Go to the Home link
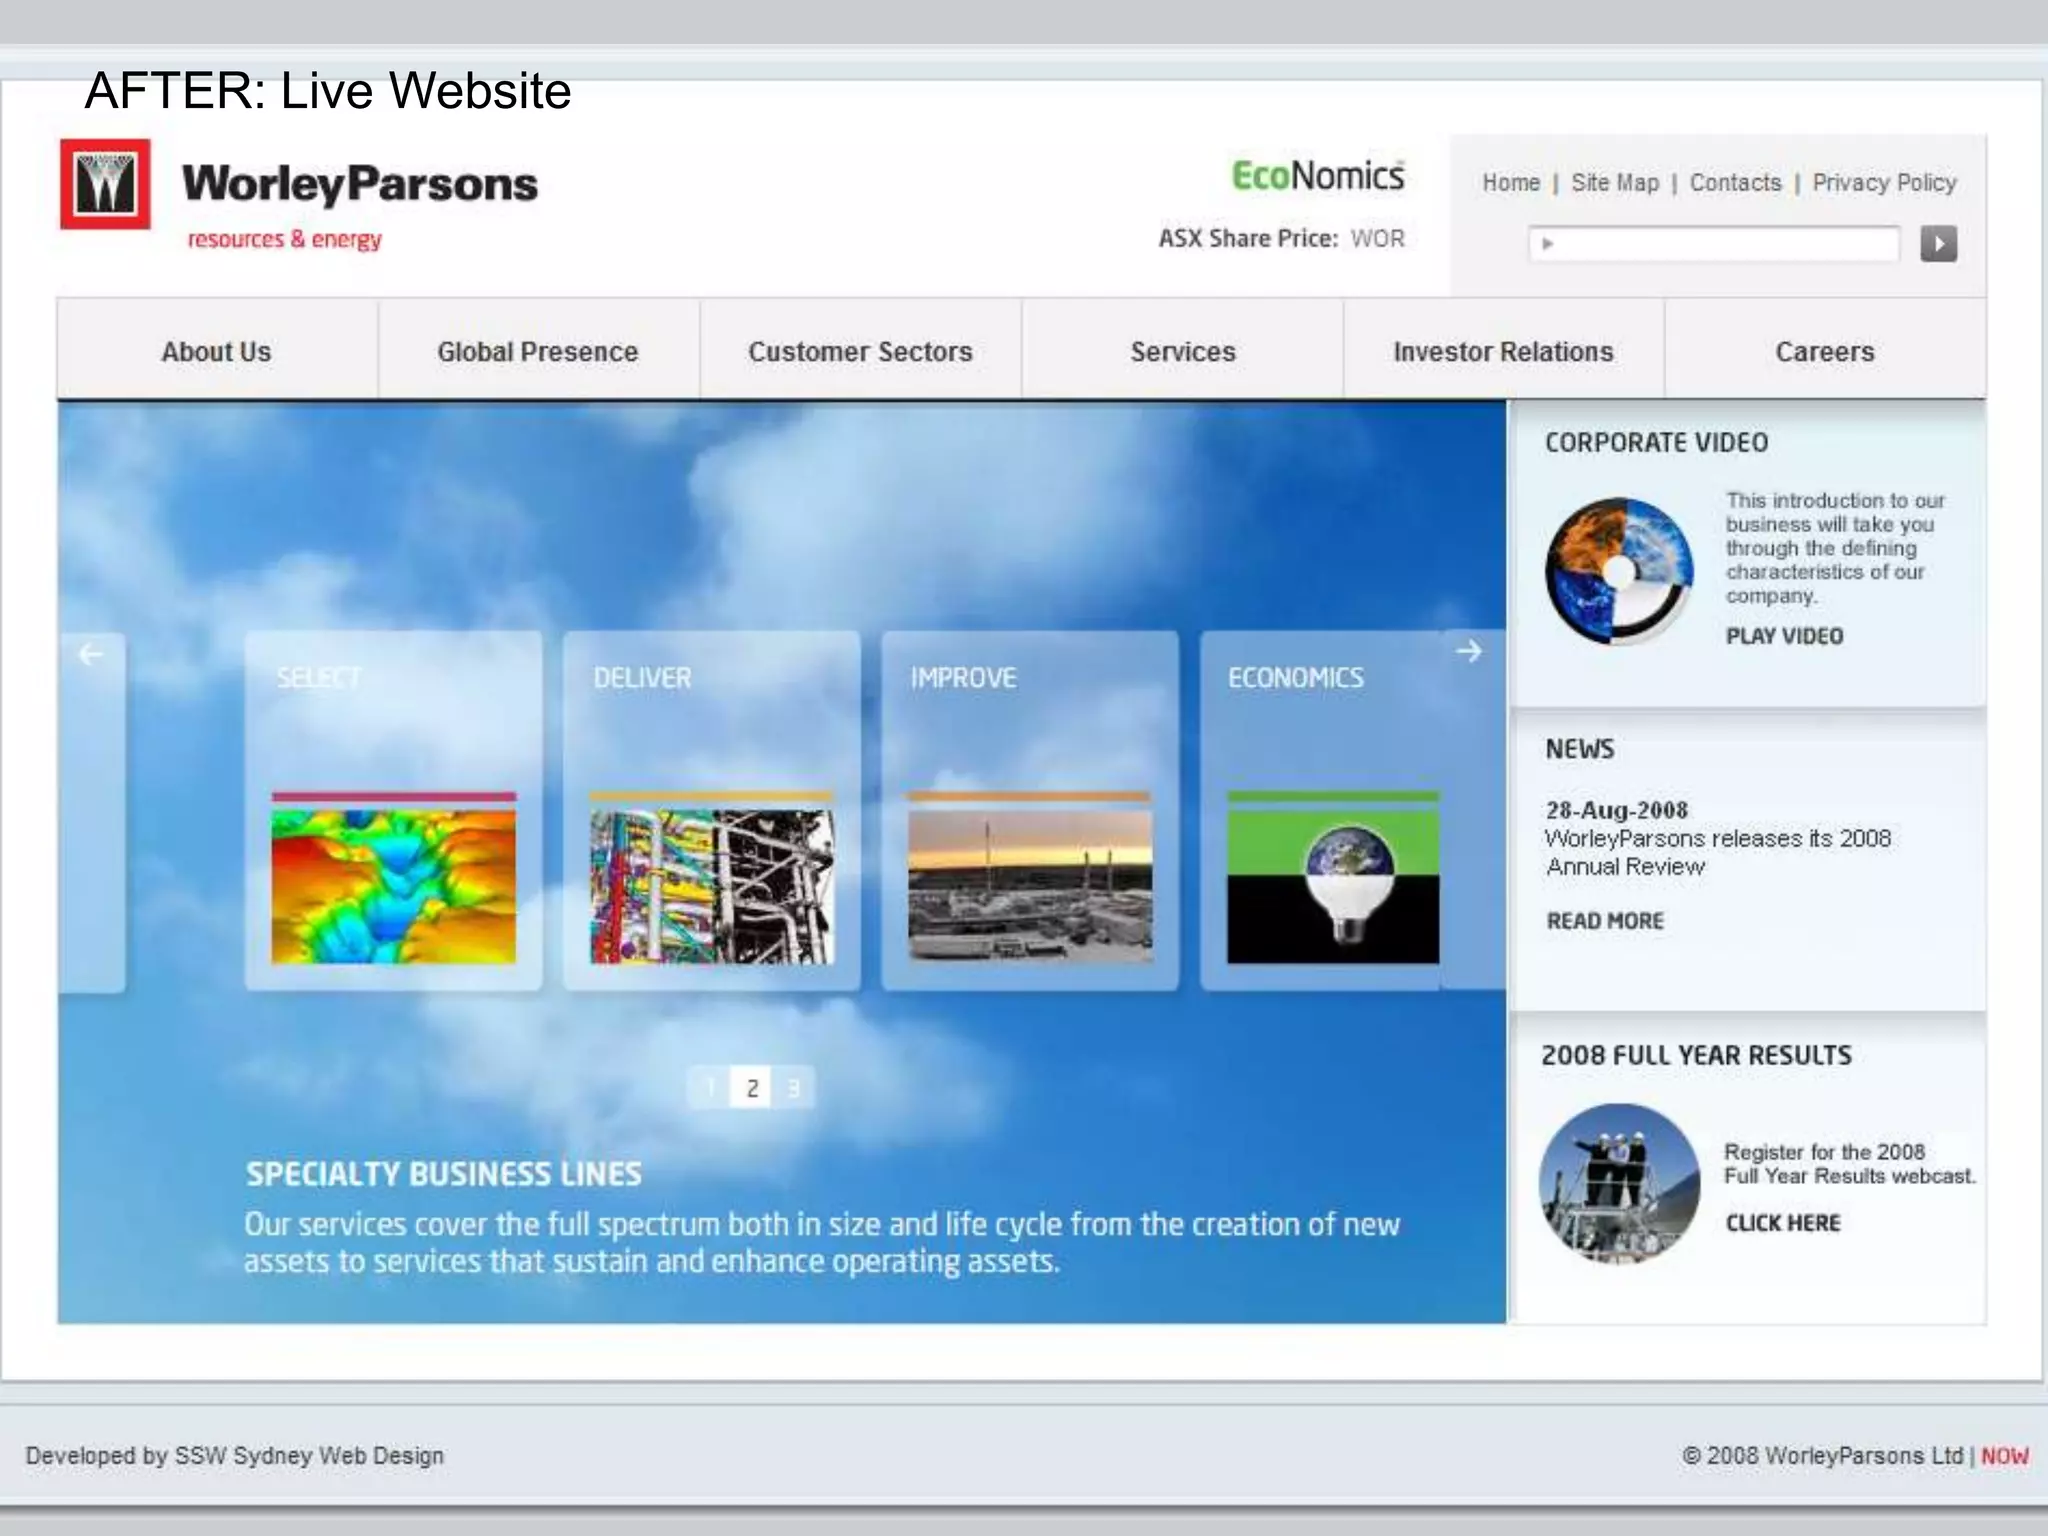The width and height of the screenshot is (2048, 1536). click(x=1511, y=183)
